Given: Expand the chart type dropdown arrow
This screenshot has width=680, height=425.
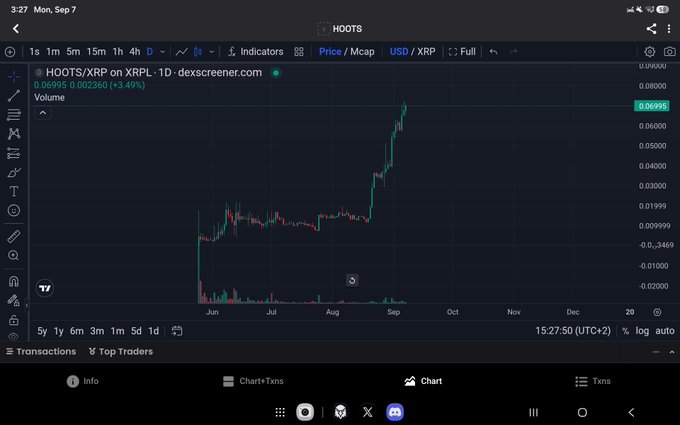Looking at the screenshot, I should 212,52.
